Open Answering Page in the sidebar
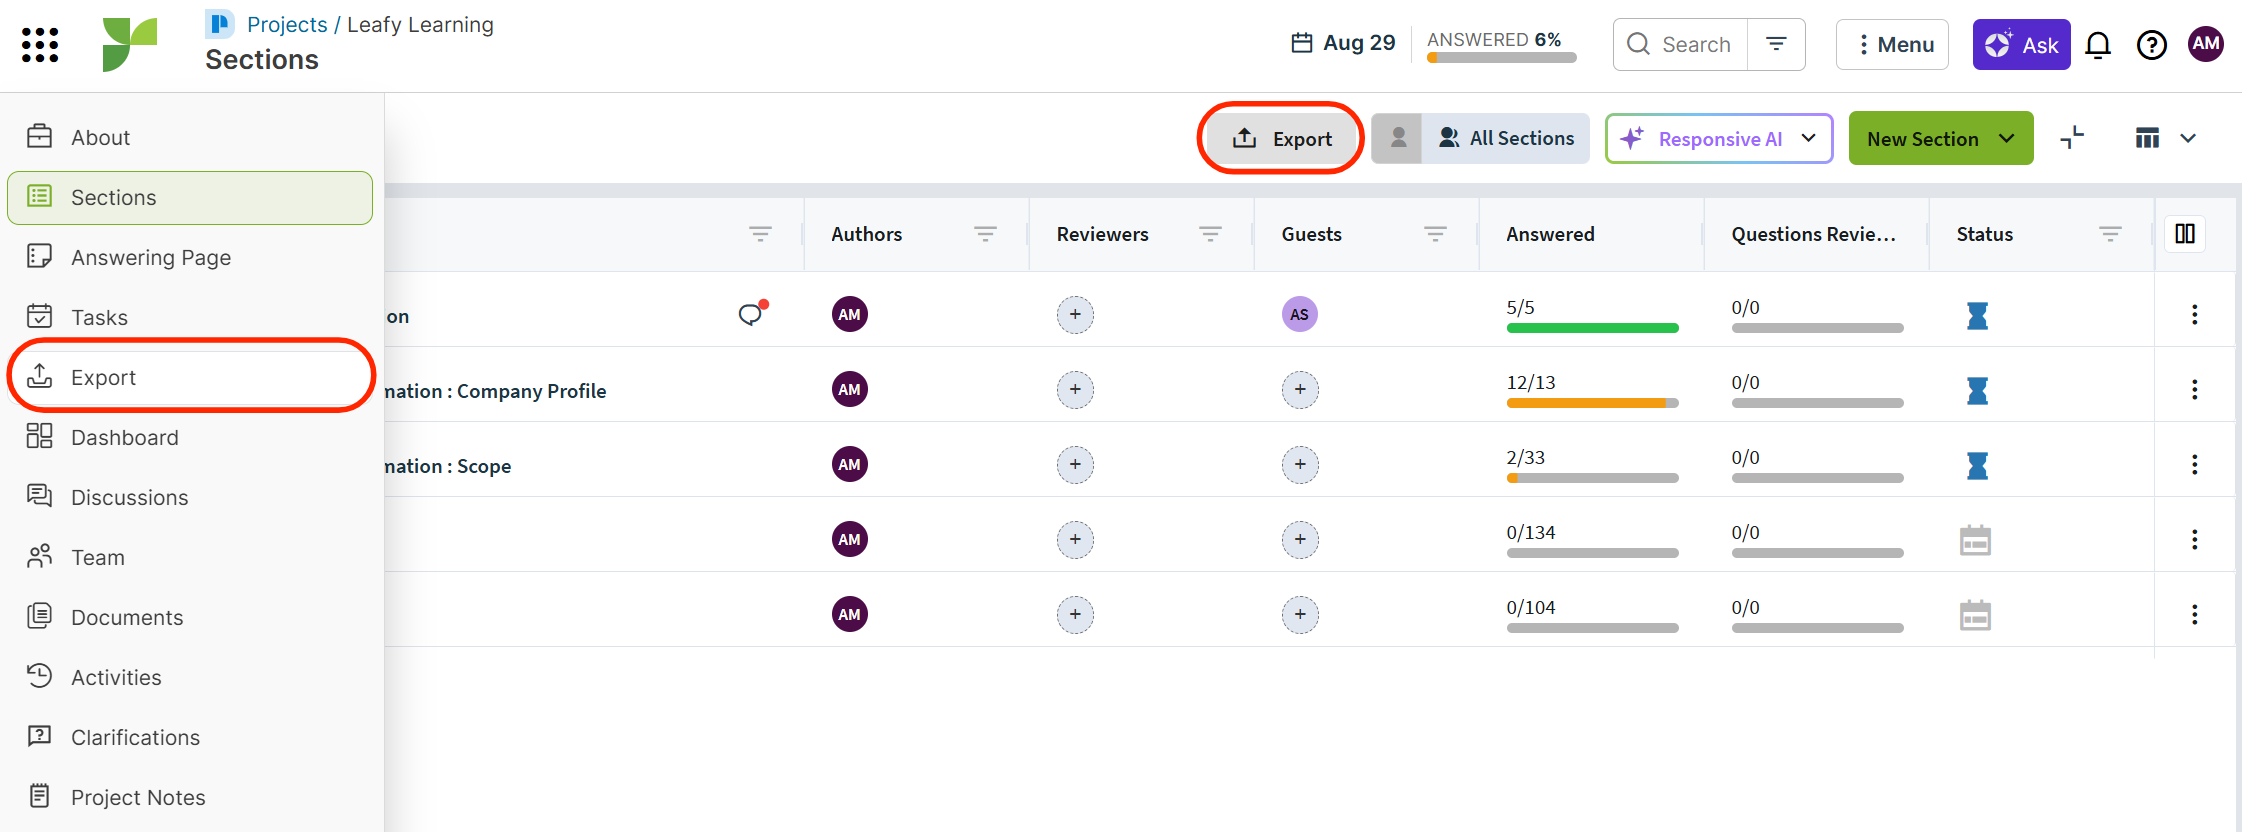 coord(151,257)
